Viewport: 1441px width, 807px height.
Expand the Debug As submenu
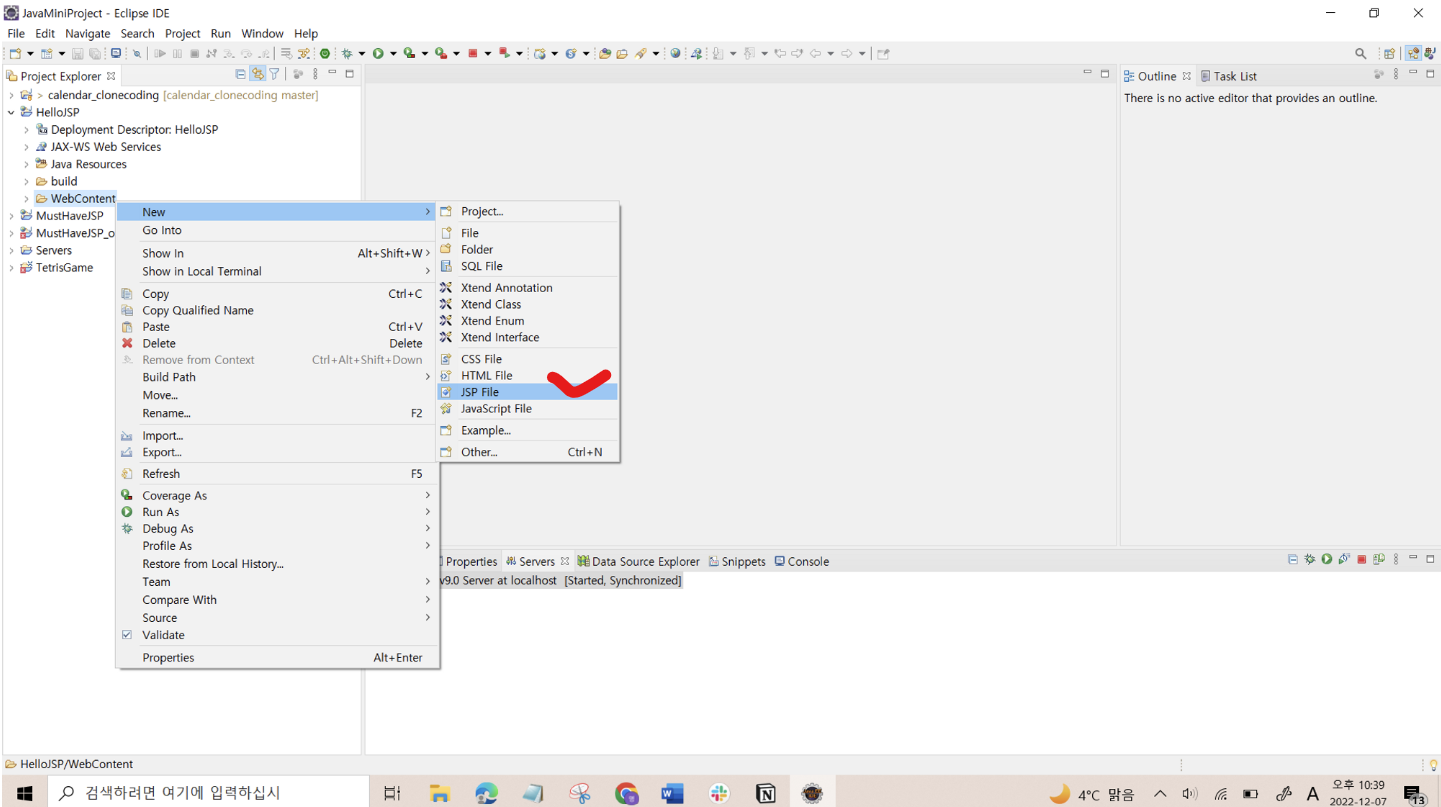pos(277,529)
